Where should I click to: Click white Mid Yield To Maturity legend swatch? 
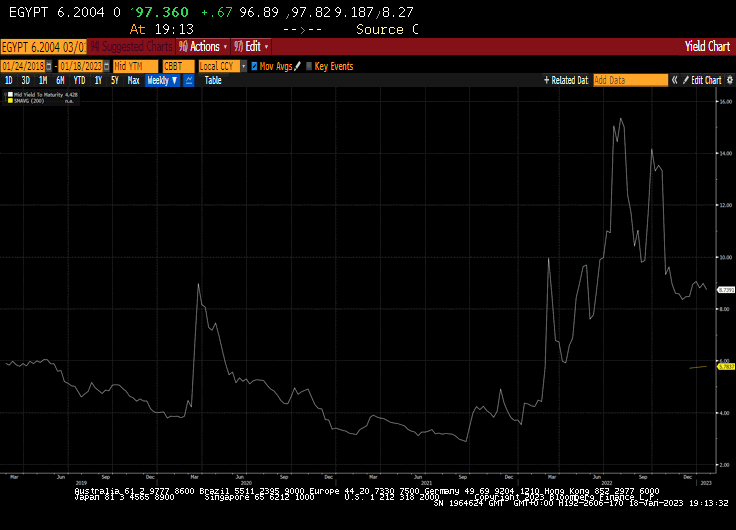10,95
